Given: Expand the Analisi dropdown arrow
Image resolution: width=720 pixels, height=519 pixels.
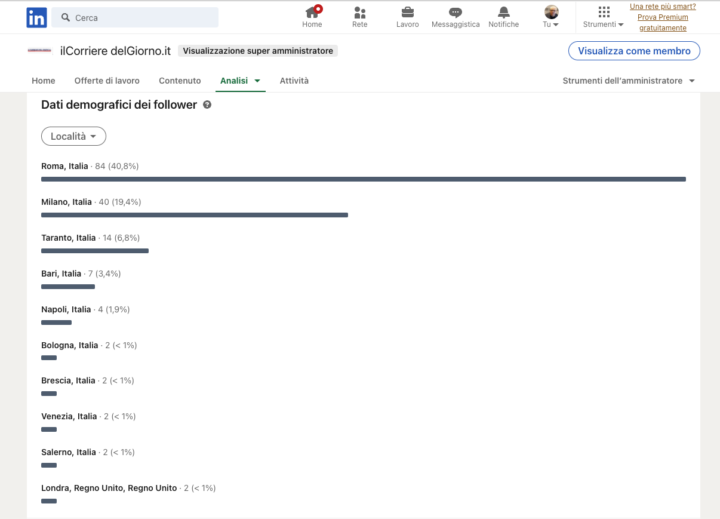Looking at the screenshot, I should click(257, 81).
